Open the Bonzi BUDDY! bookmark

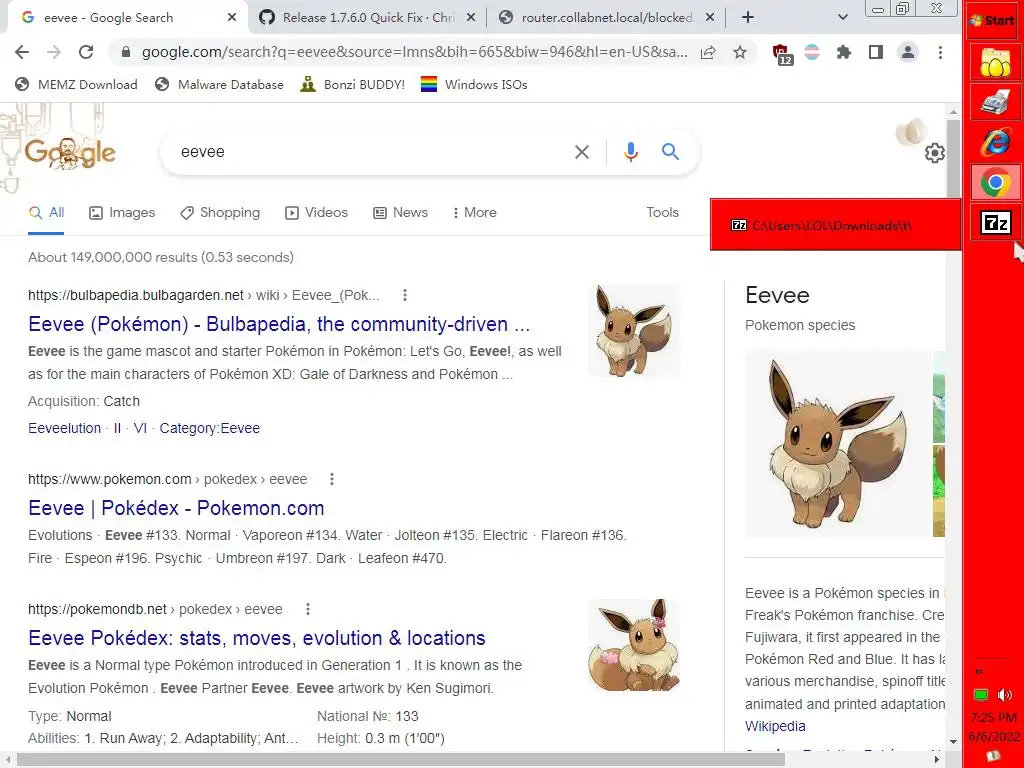click(x=353, y=84)
